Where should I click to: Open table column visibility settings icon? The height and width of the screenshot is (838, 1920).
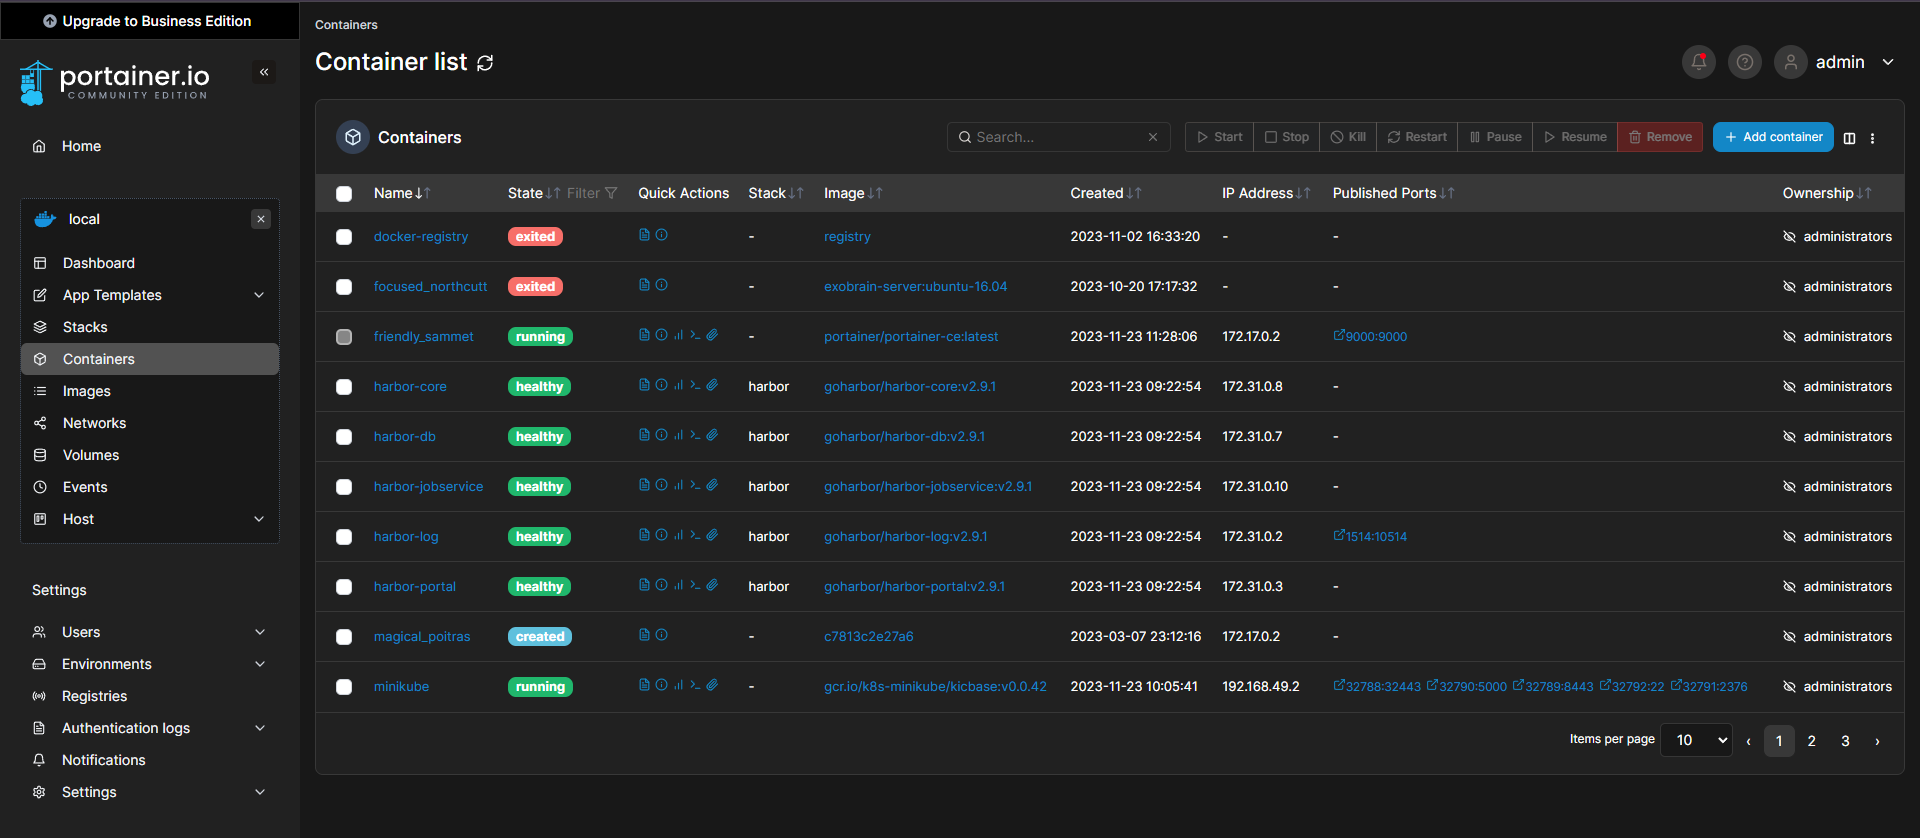[1849, 138]
